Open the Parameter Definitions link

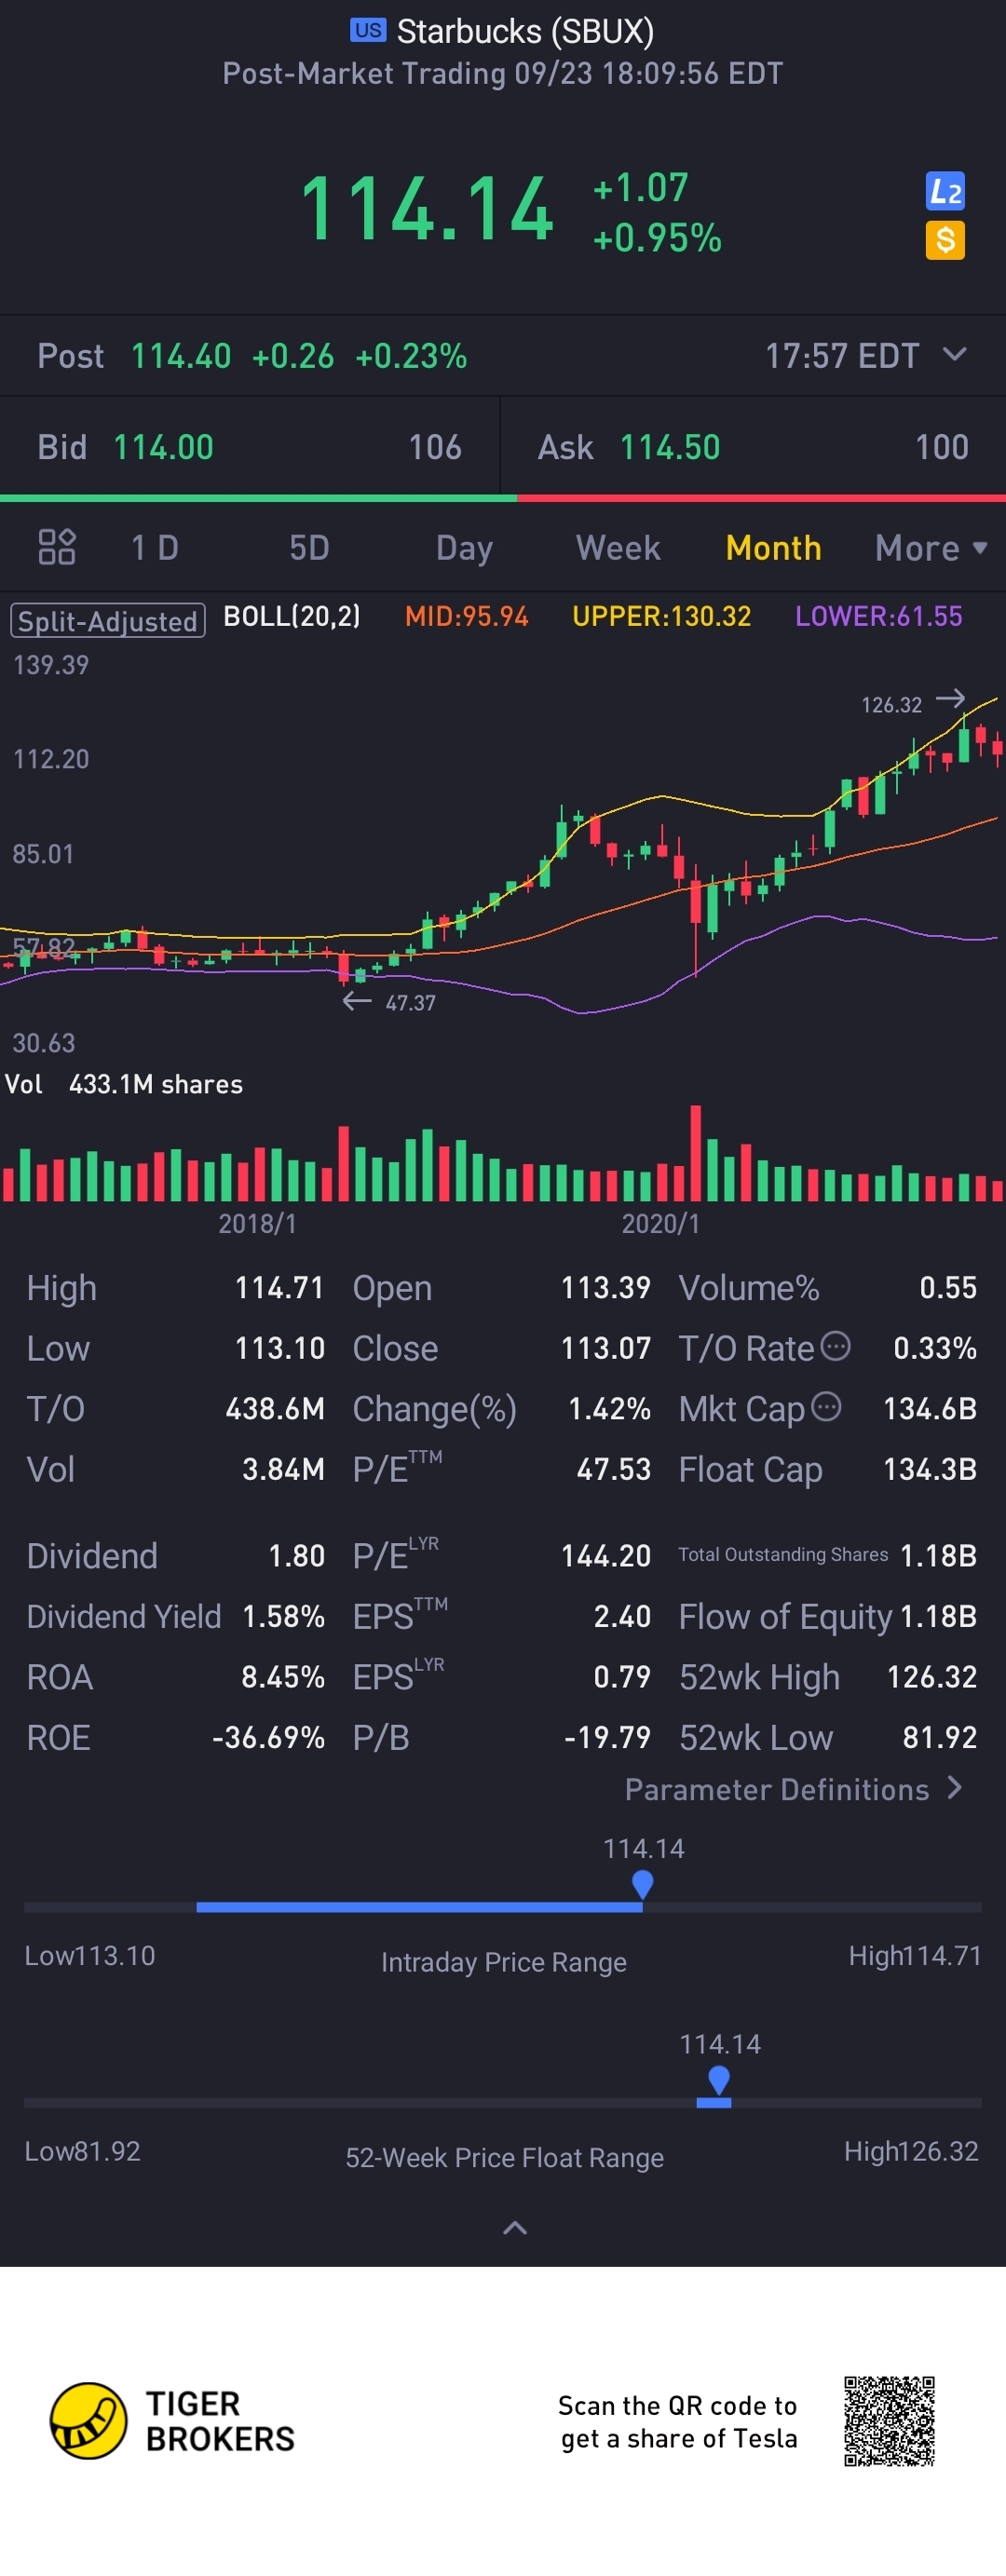(x=793, y=1789)
